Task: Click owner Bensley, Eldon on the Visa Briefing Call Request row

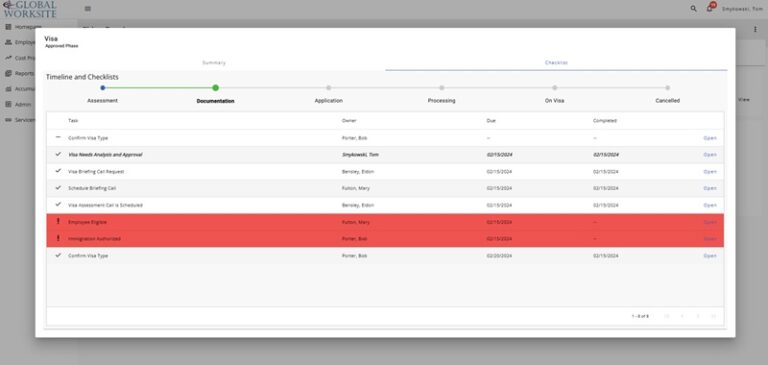Action: 358,172
